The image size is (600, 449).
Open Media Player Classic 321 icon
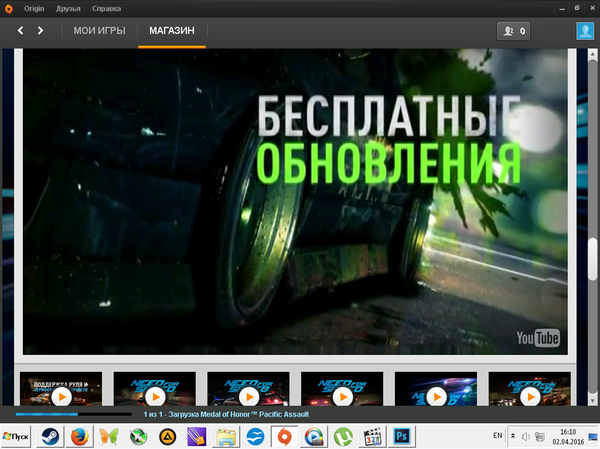(x=372, y=436)
